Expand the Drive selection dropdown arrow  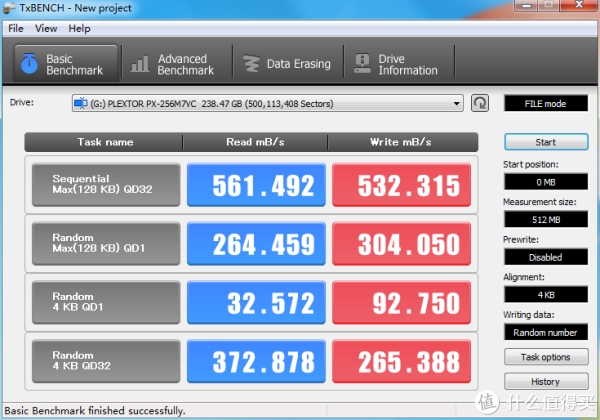click(x=456, y=104)
